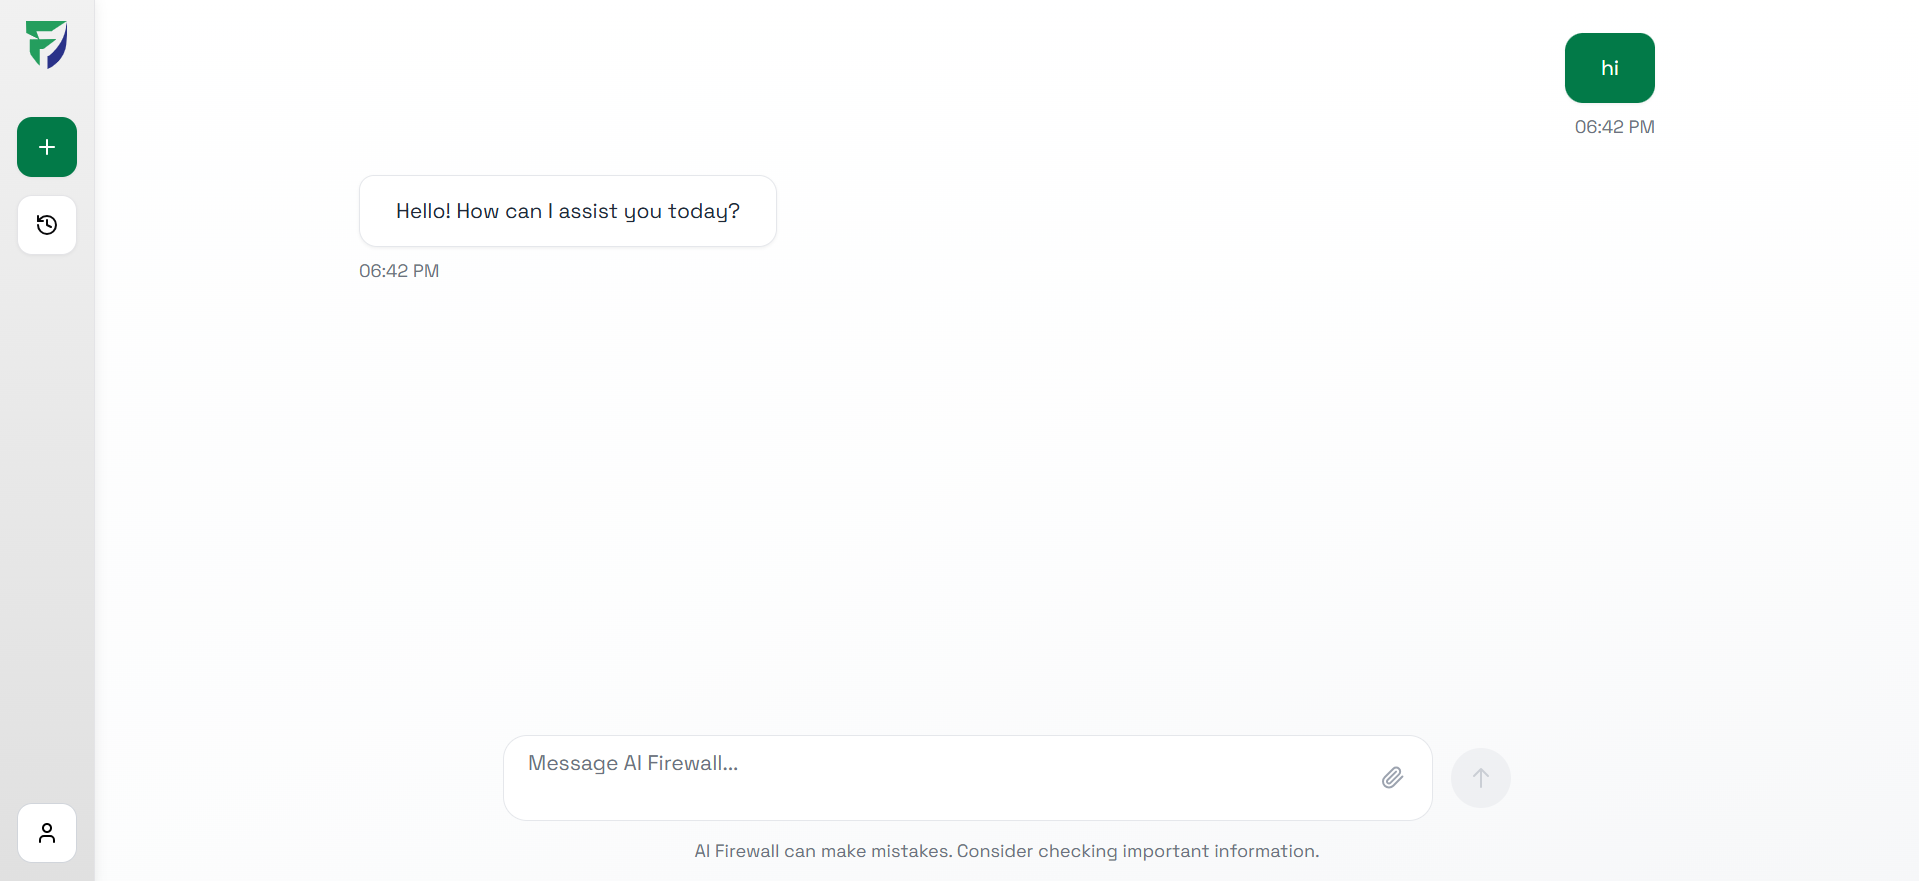The image size is (1919, 881).
Task: Click the green "hi" message bubble
Action: 1609,68
